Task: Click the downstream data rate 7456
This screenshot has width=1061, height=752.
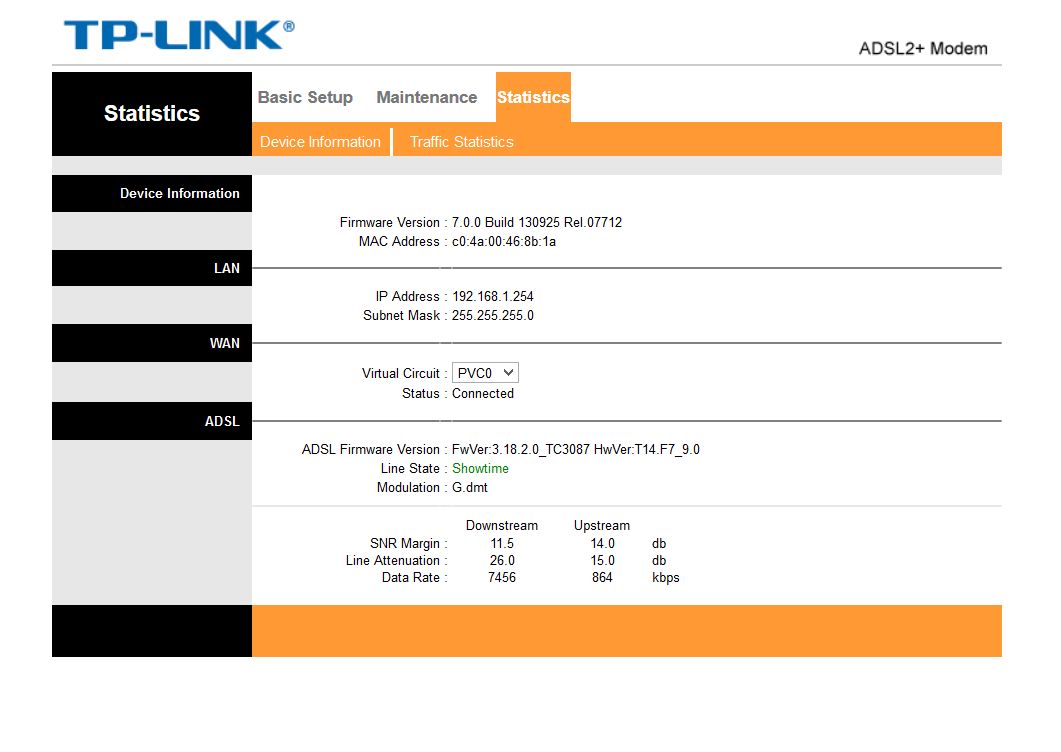Action: click(x=502, y=577)
